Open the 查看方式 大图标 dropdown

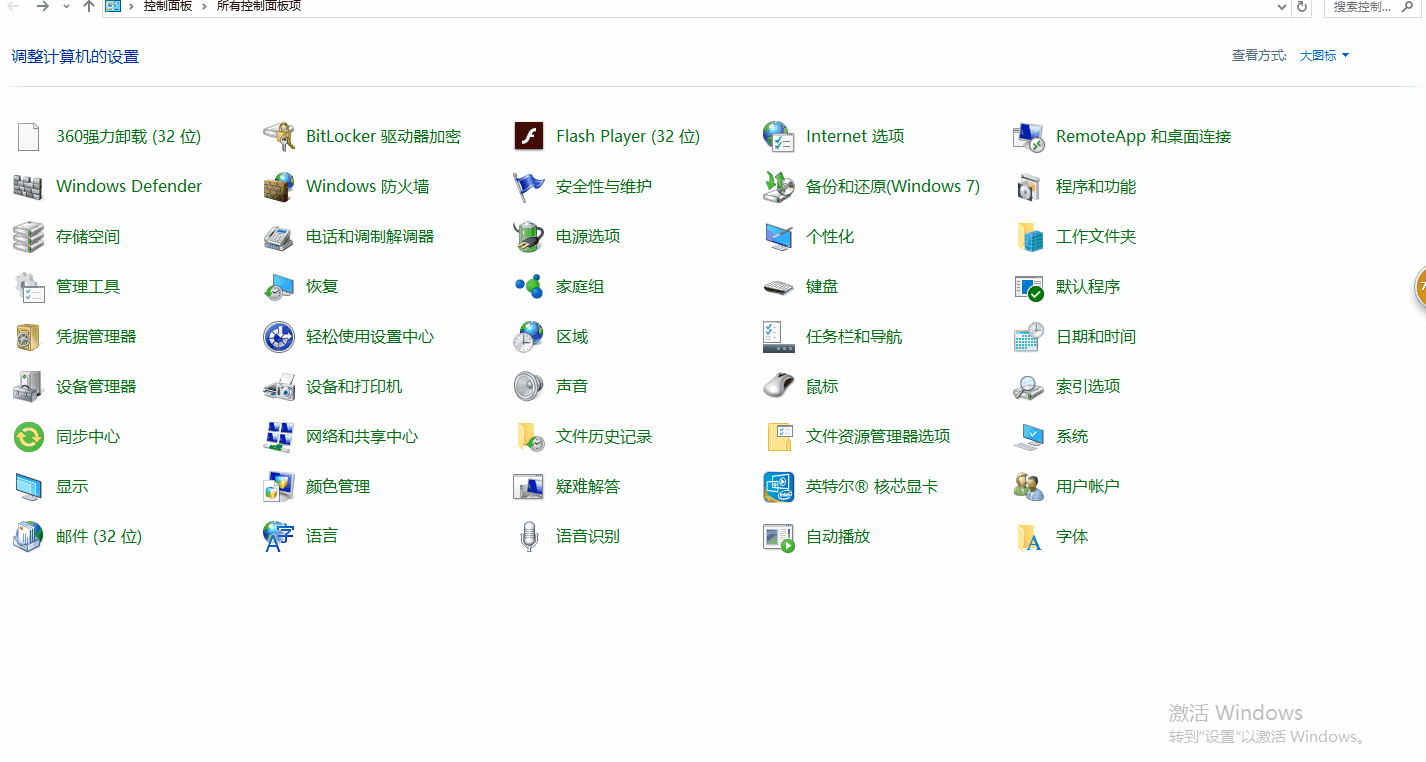point(1324,56)
